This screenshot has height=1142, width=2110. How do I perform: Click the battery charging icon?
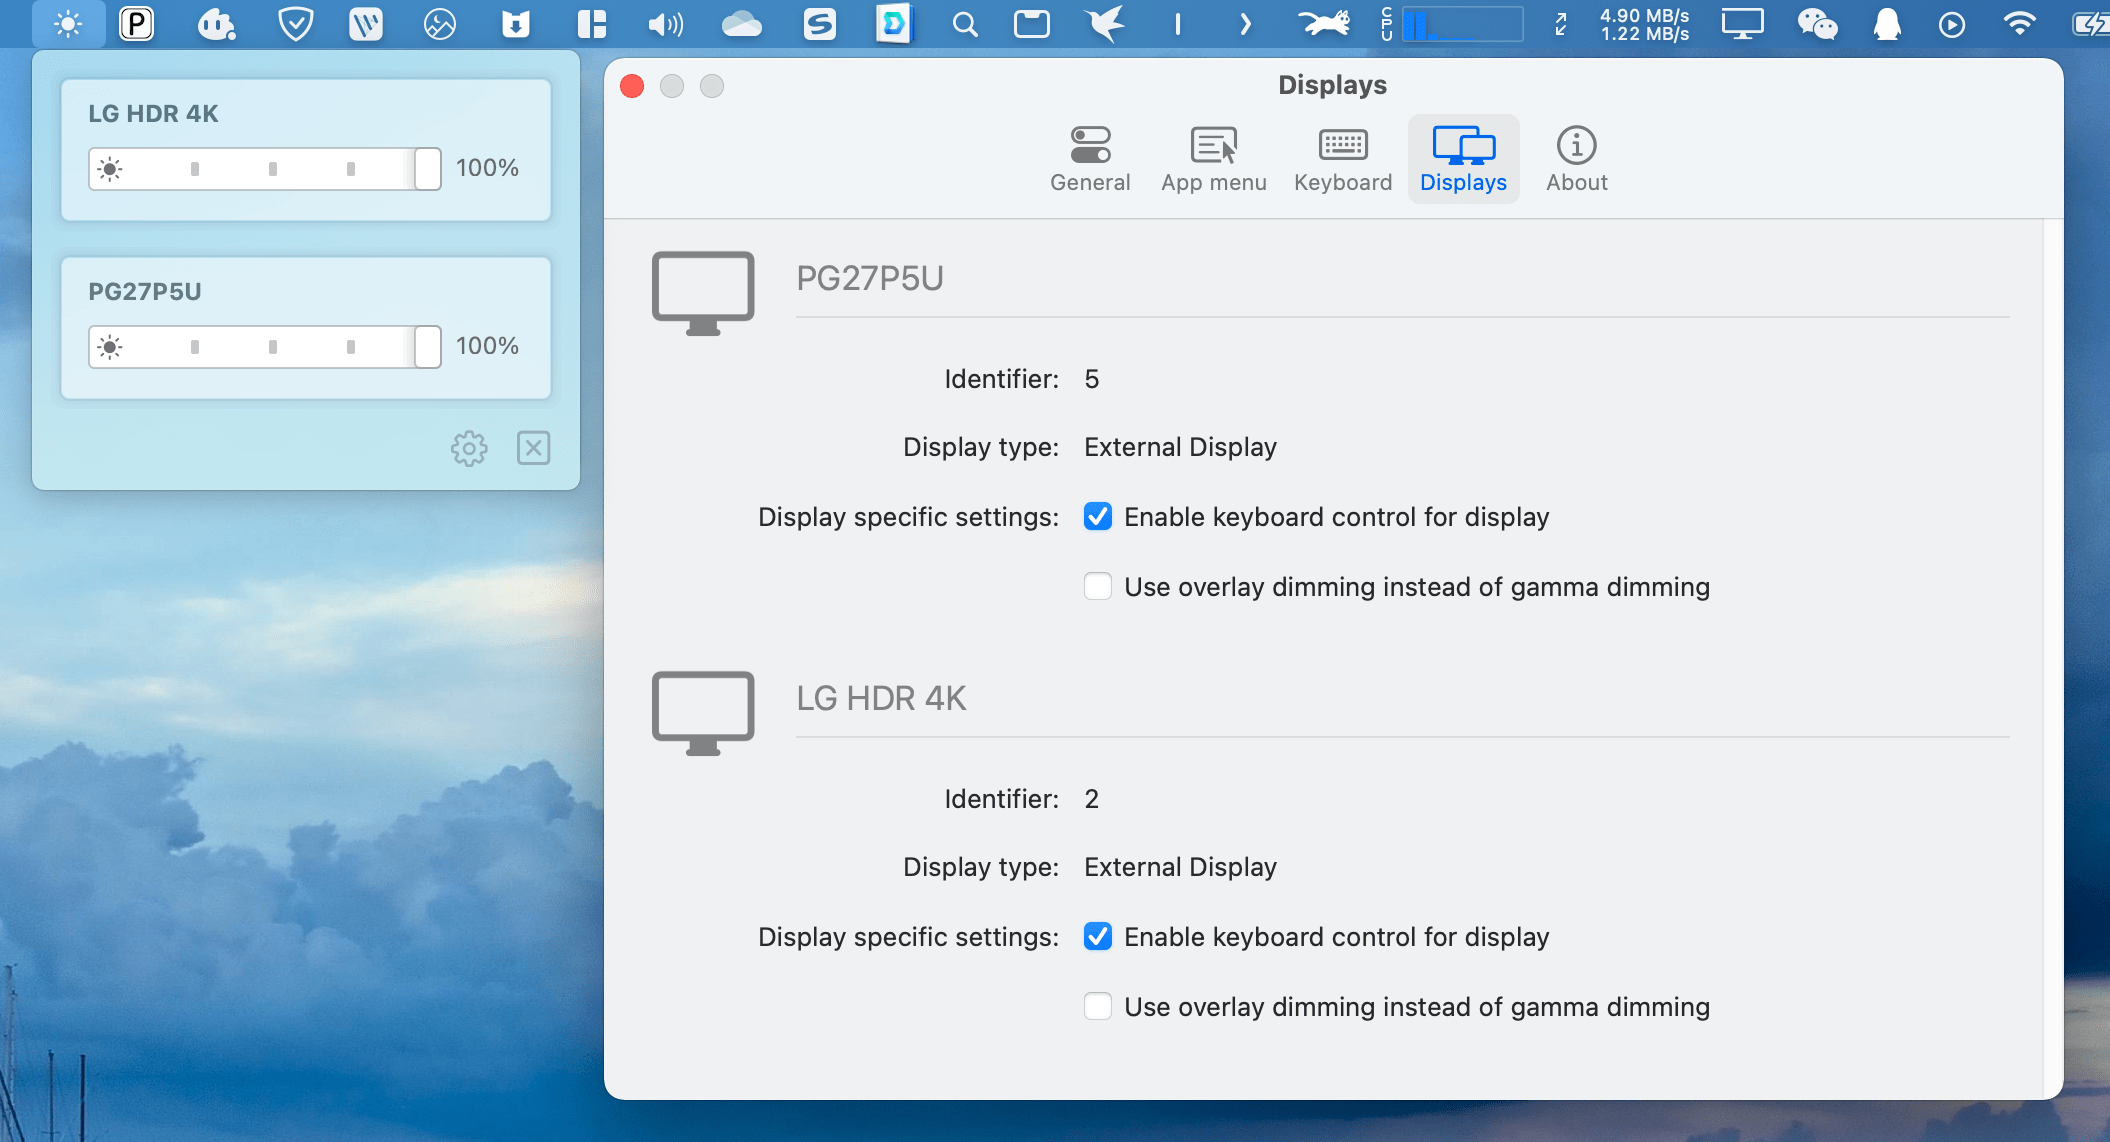tap(2090, 24)
